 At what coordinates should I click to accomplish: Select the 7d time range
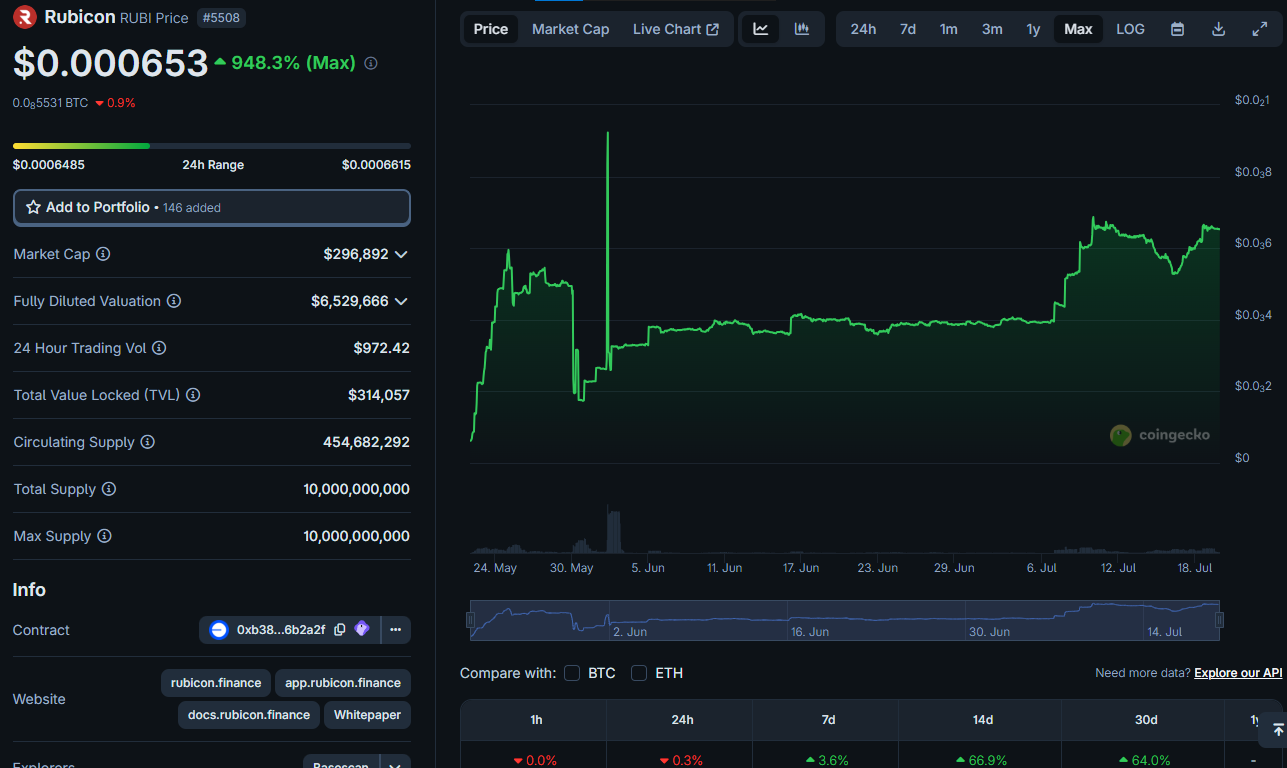coord(908,29)
